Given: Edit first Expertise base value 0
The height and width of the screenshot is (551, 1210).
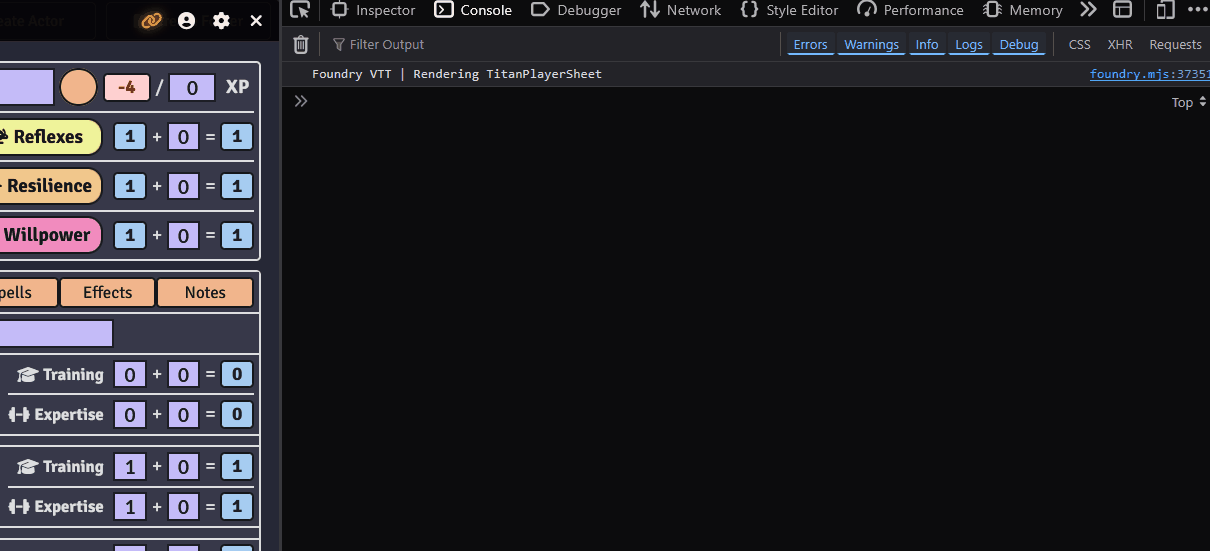Looking at the screenshot, I should tap(130, 414).
